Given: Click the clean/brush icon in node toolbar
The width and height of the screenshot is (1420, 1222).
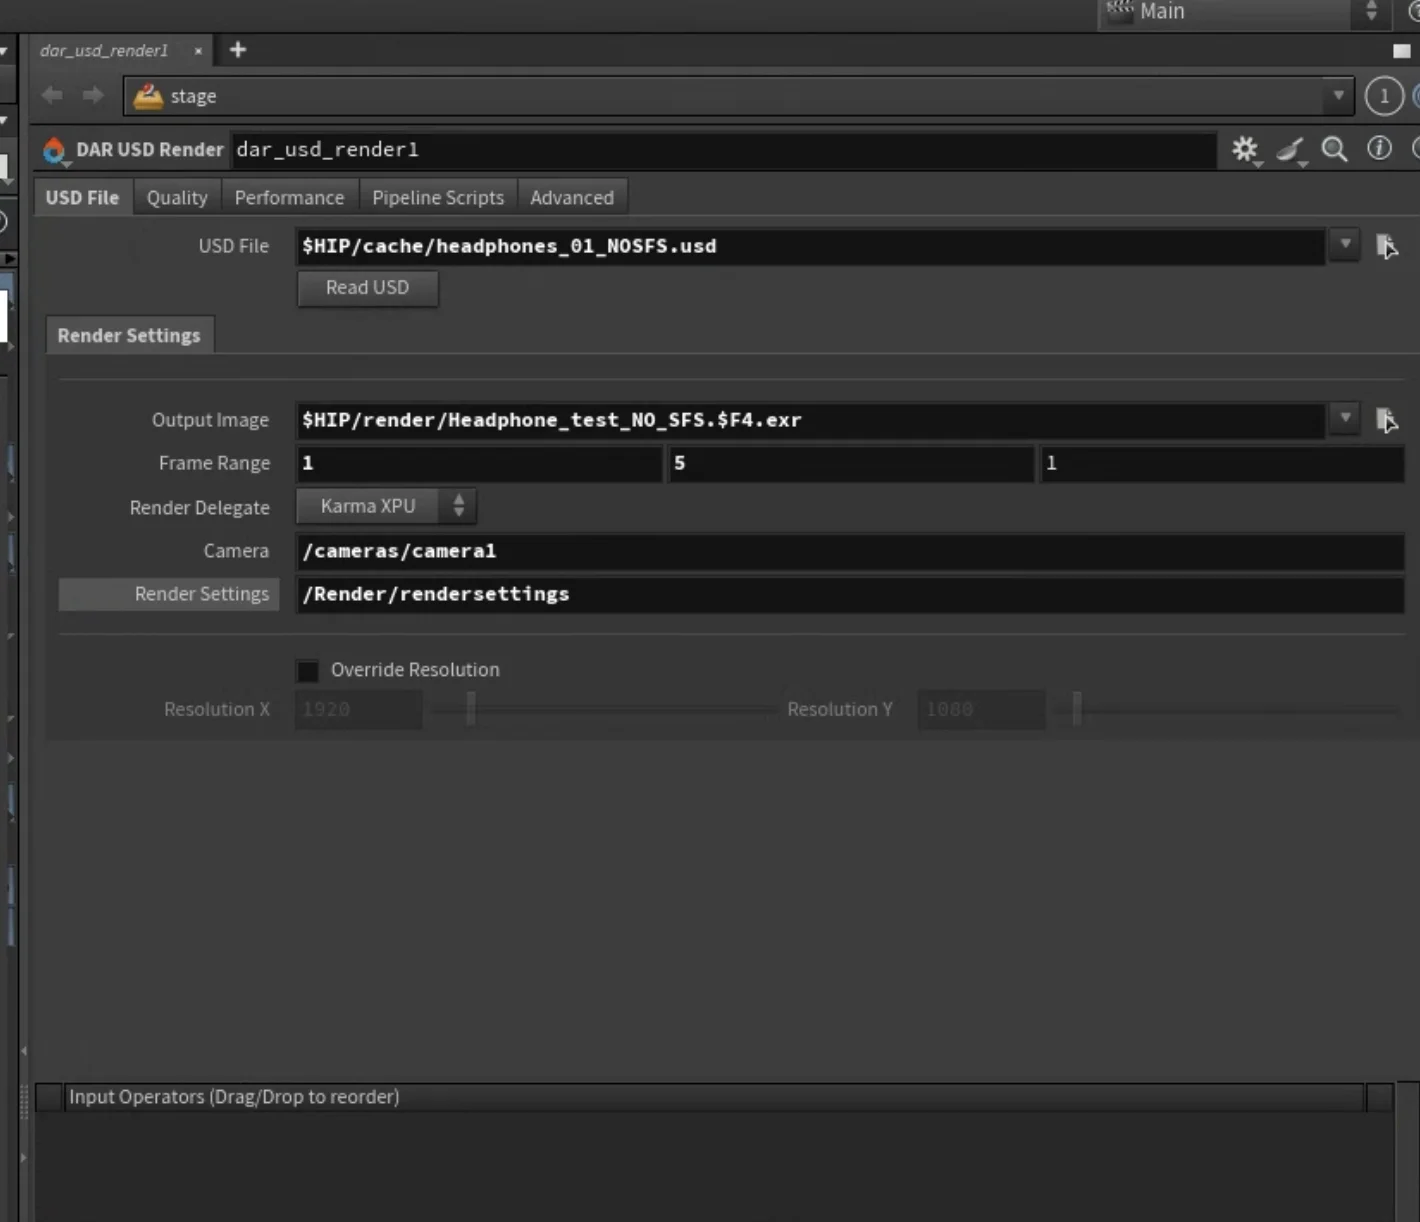Looking at the screenshot, I should coord(1290,150).
